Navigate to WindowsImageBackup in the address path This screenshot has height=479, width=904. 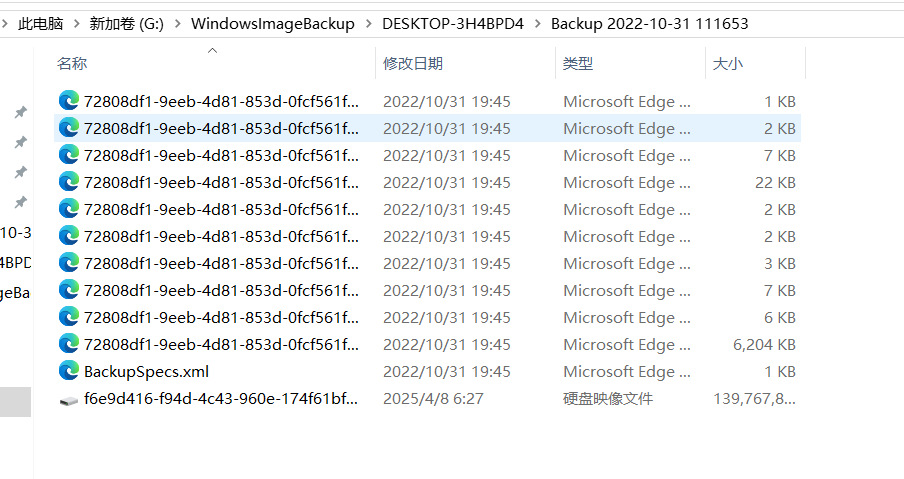pos(272,23)
